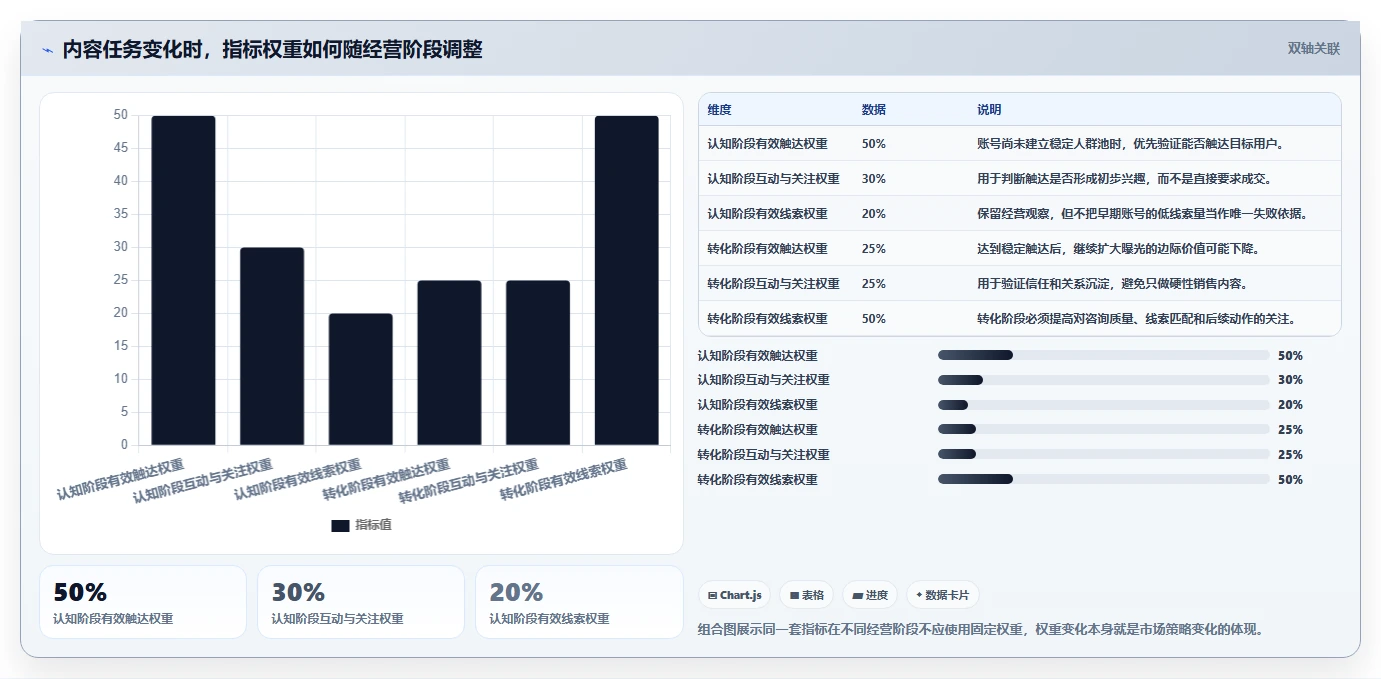Select the 表格 chip
Screen dimensions: 1381x679
(806, 595)
